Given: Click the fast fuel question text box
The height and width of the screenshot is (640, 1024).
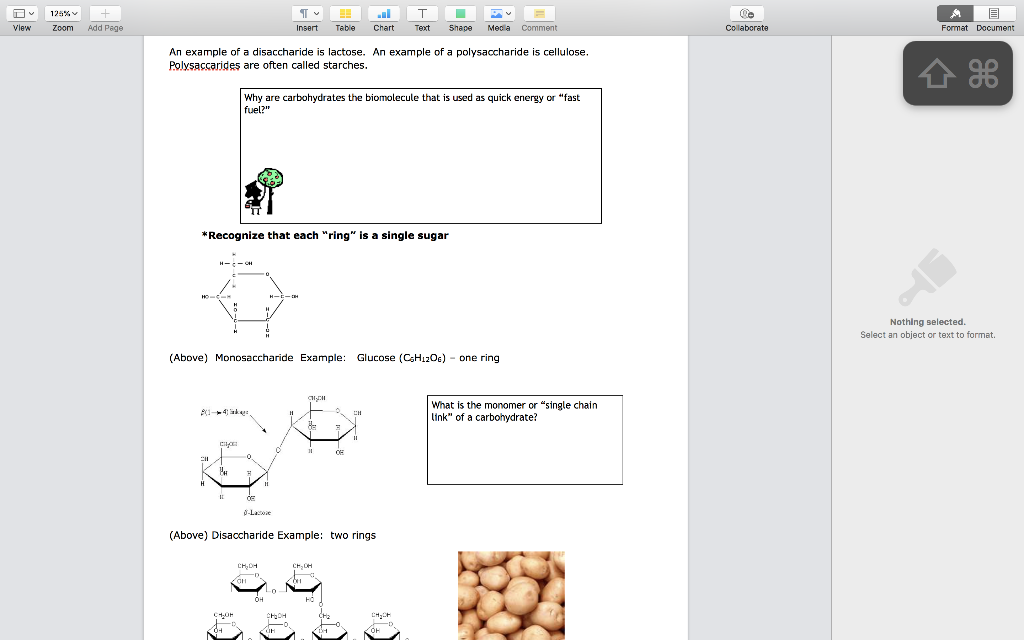Looking at the screenshot, I should pyautogui.click(x=420, y=155).
